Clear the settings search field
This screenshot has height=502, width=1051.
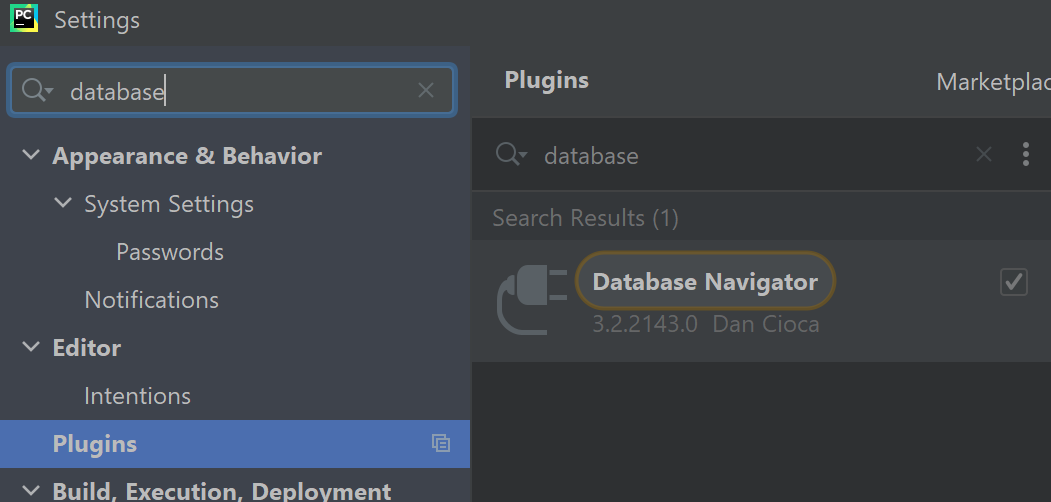point(426,91)
